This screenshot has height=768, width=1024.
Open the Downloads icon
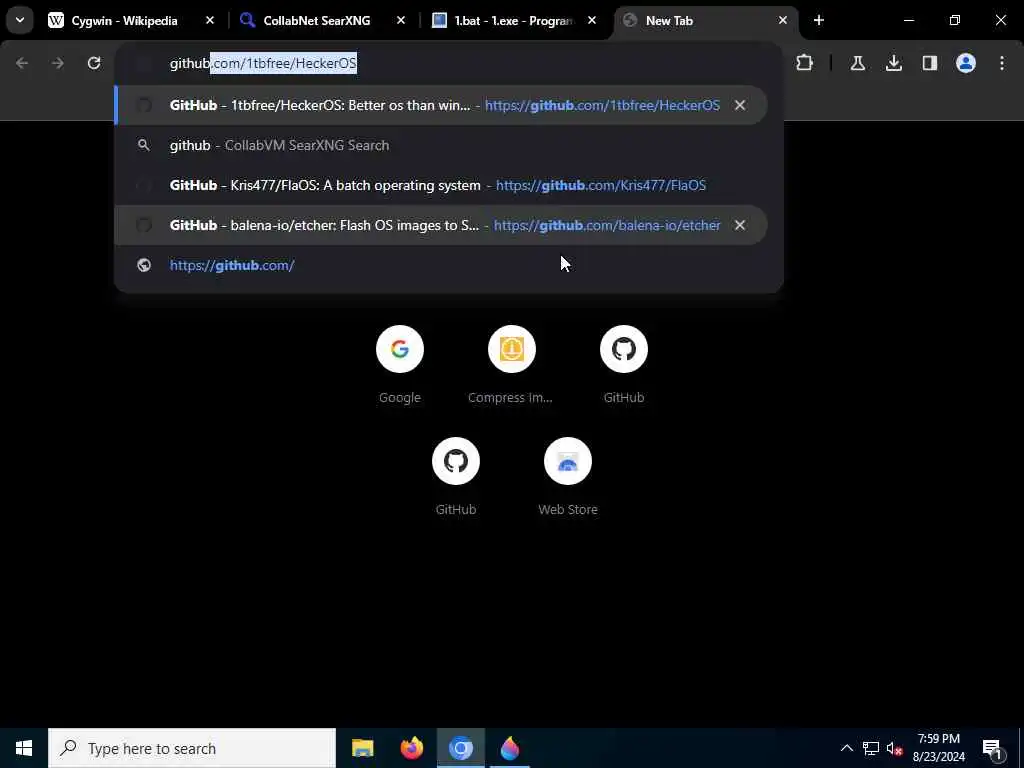click(x=894, y=63)
